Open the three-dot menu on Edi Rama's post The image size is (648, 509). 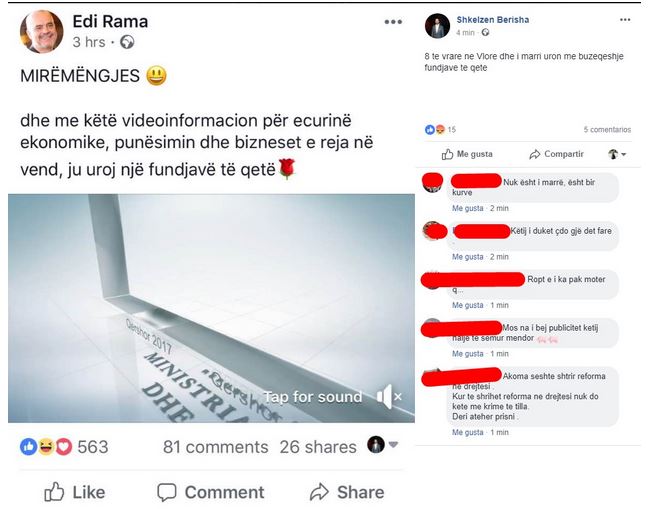point(393,22)
